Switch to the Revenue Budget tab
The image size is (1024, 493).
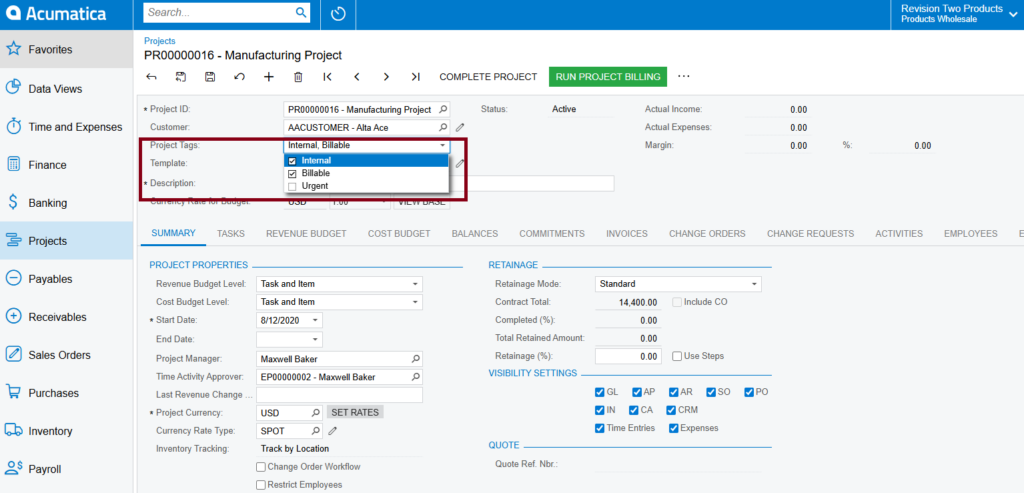[x=306, y=233]
